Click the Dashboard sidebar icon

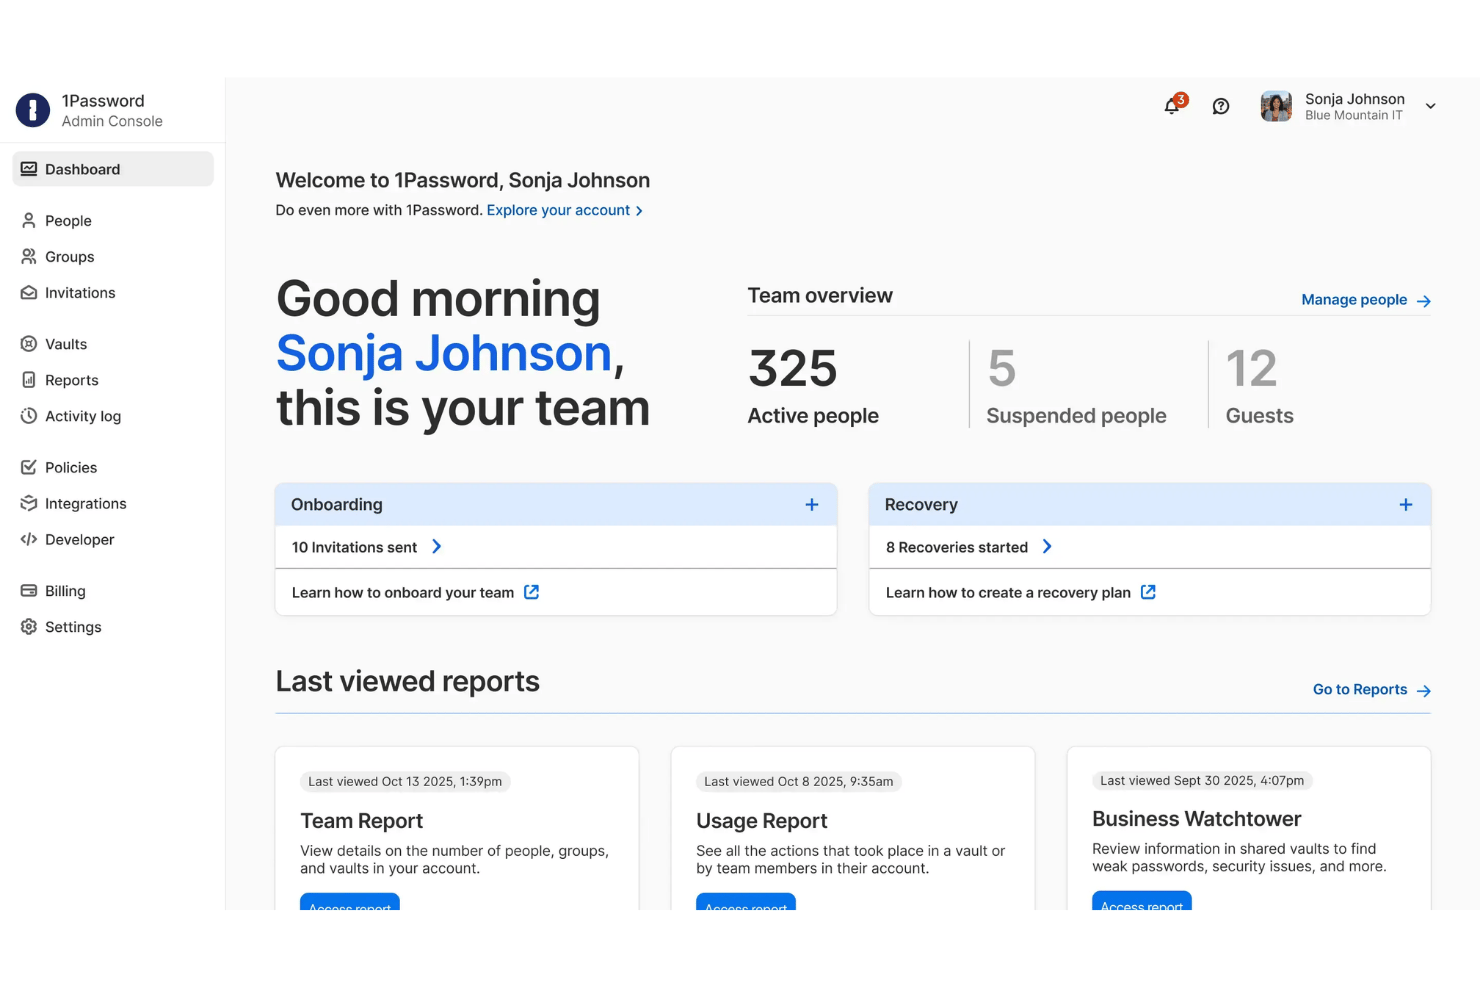29,169
